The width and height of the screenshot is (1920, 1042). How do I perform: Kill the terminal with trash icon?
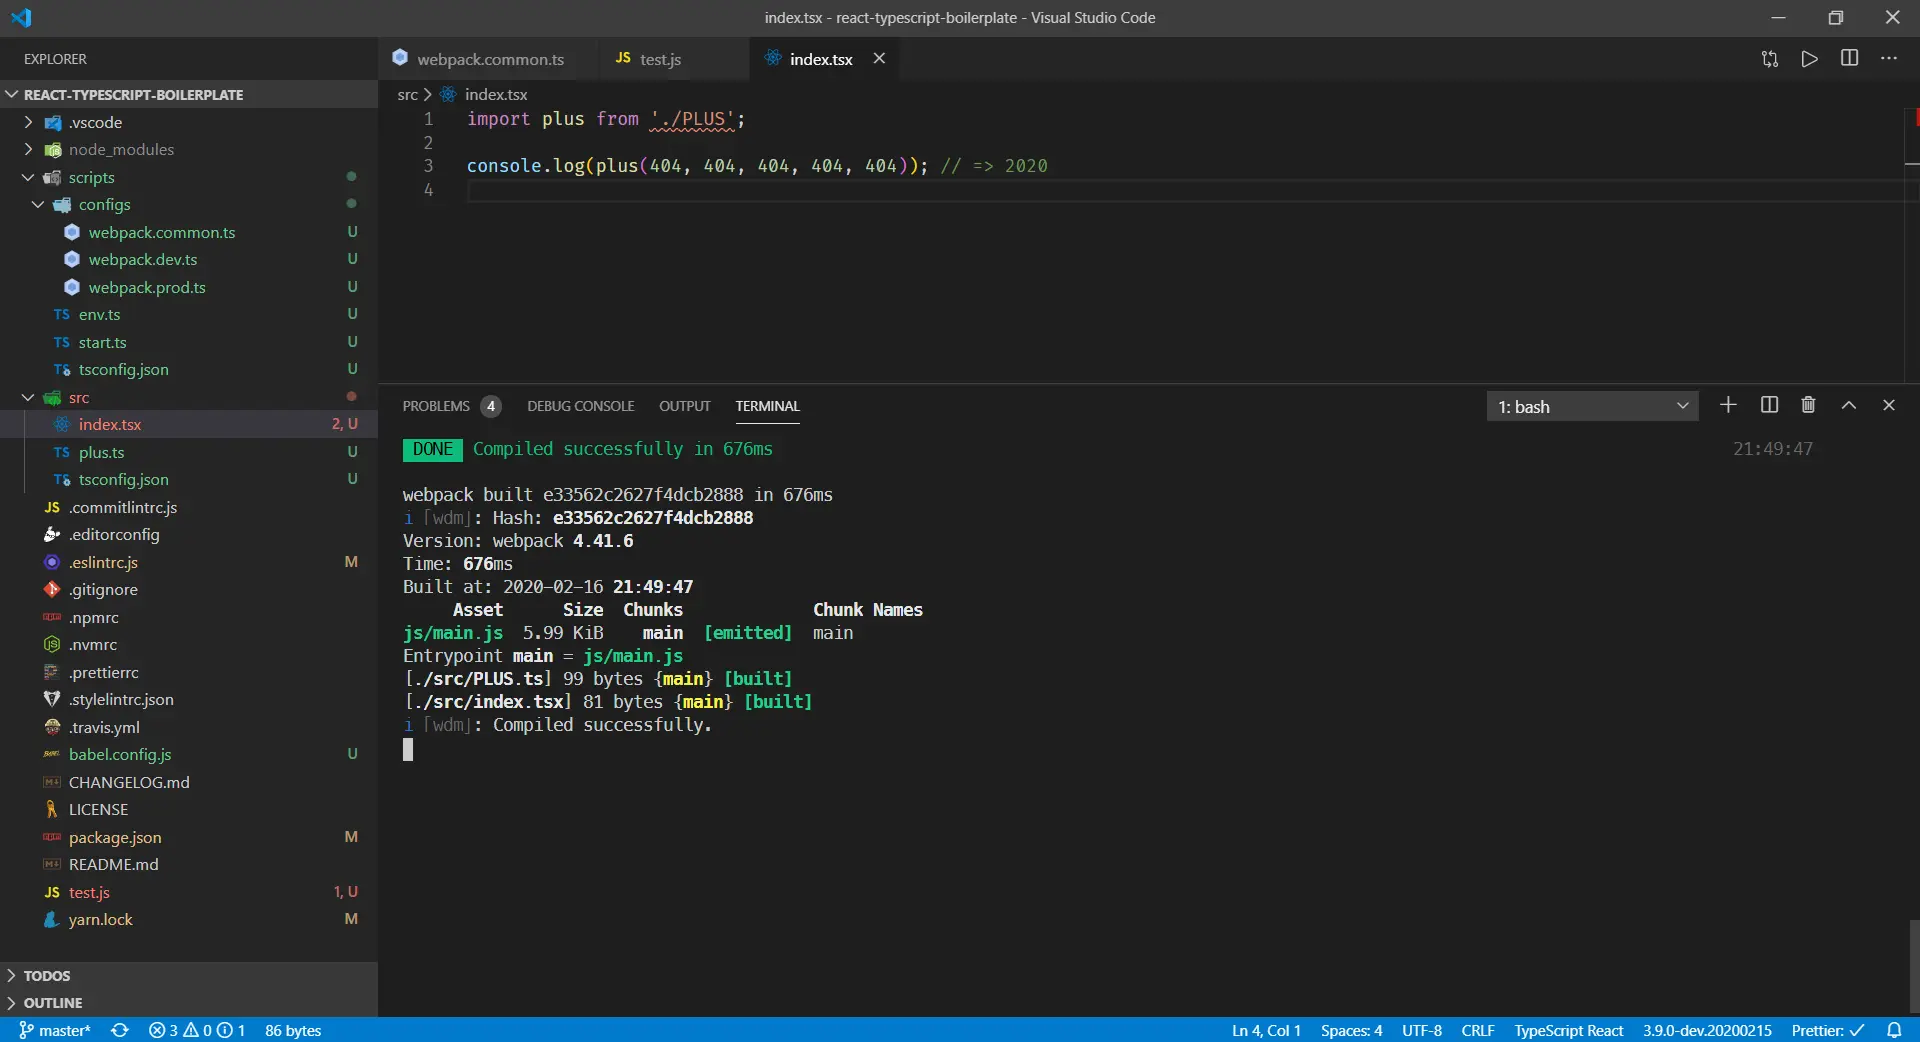(1808, 405)
